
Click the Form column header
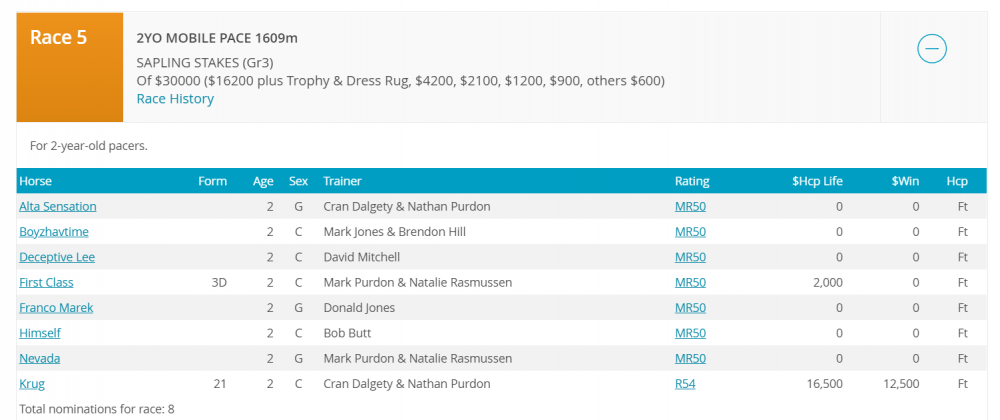213,181
